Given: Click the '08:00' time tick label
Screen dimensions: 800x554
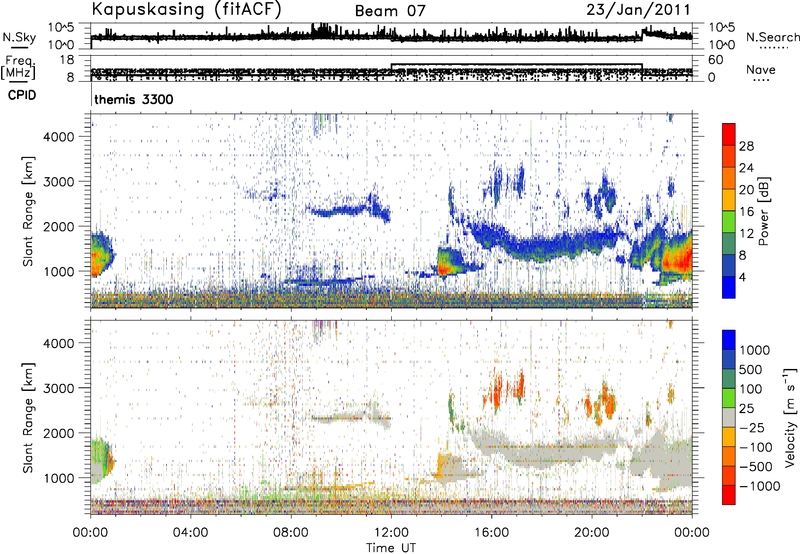Looking at the screenshot, I should [x=291, y=533].
